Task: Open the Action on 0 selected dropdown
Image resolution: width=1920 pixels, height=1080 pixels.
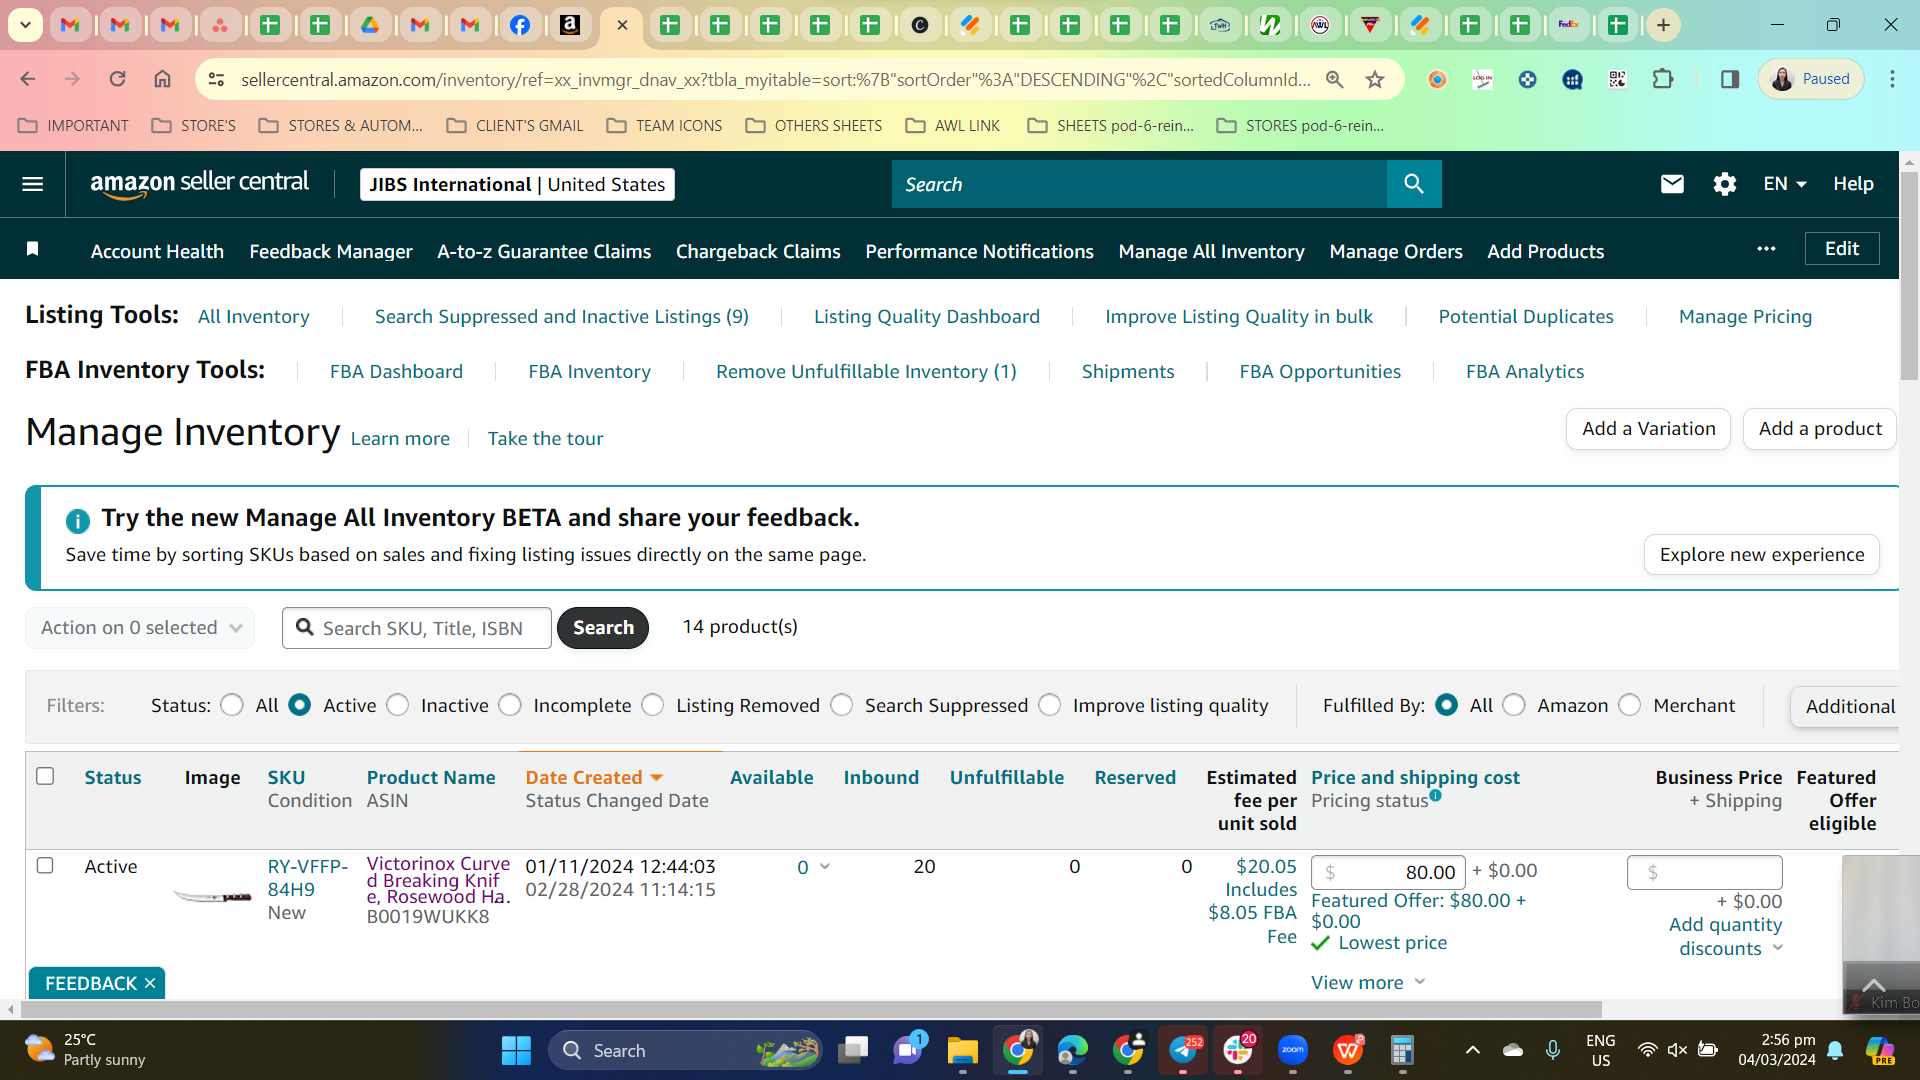Action: tap(140, 628)
